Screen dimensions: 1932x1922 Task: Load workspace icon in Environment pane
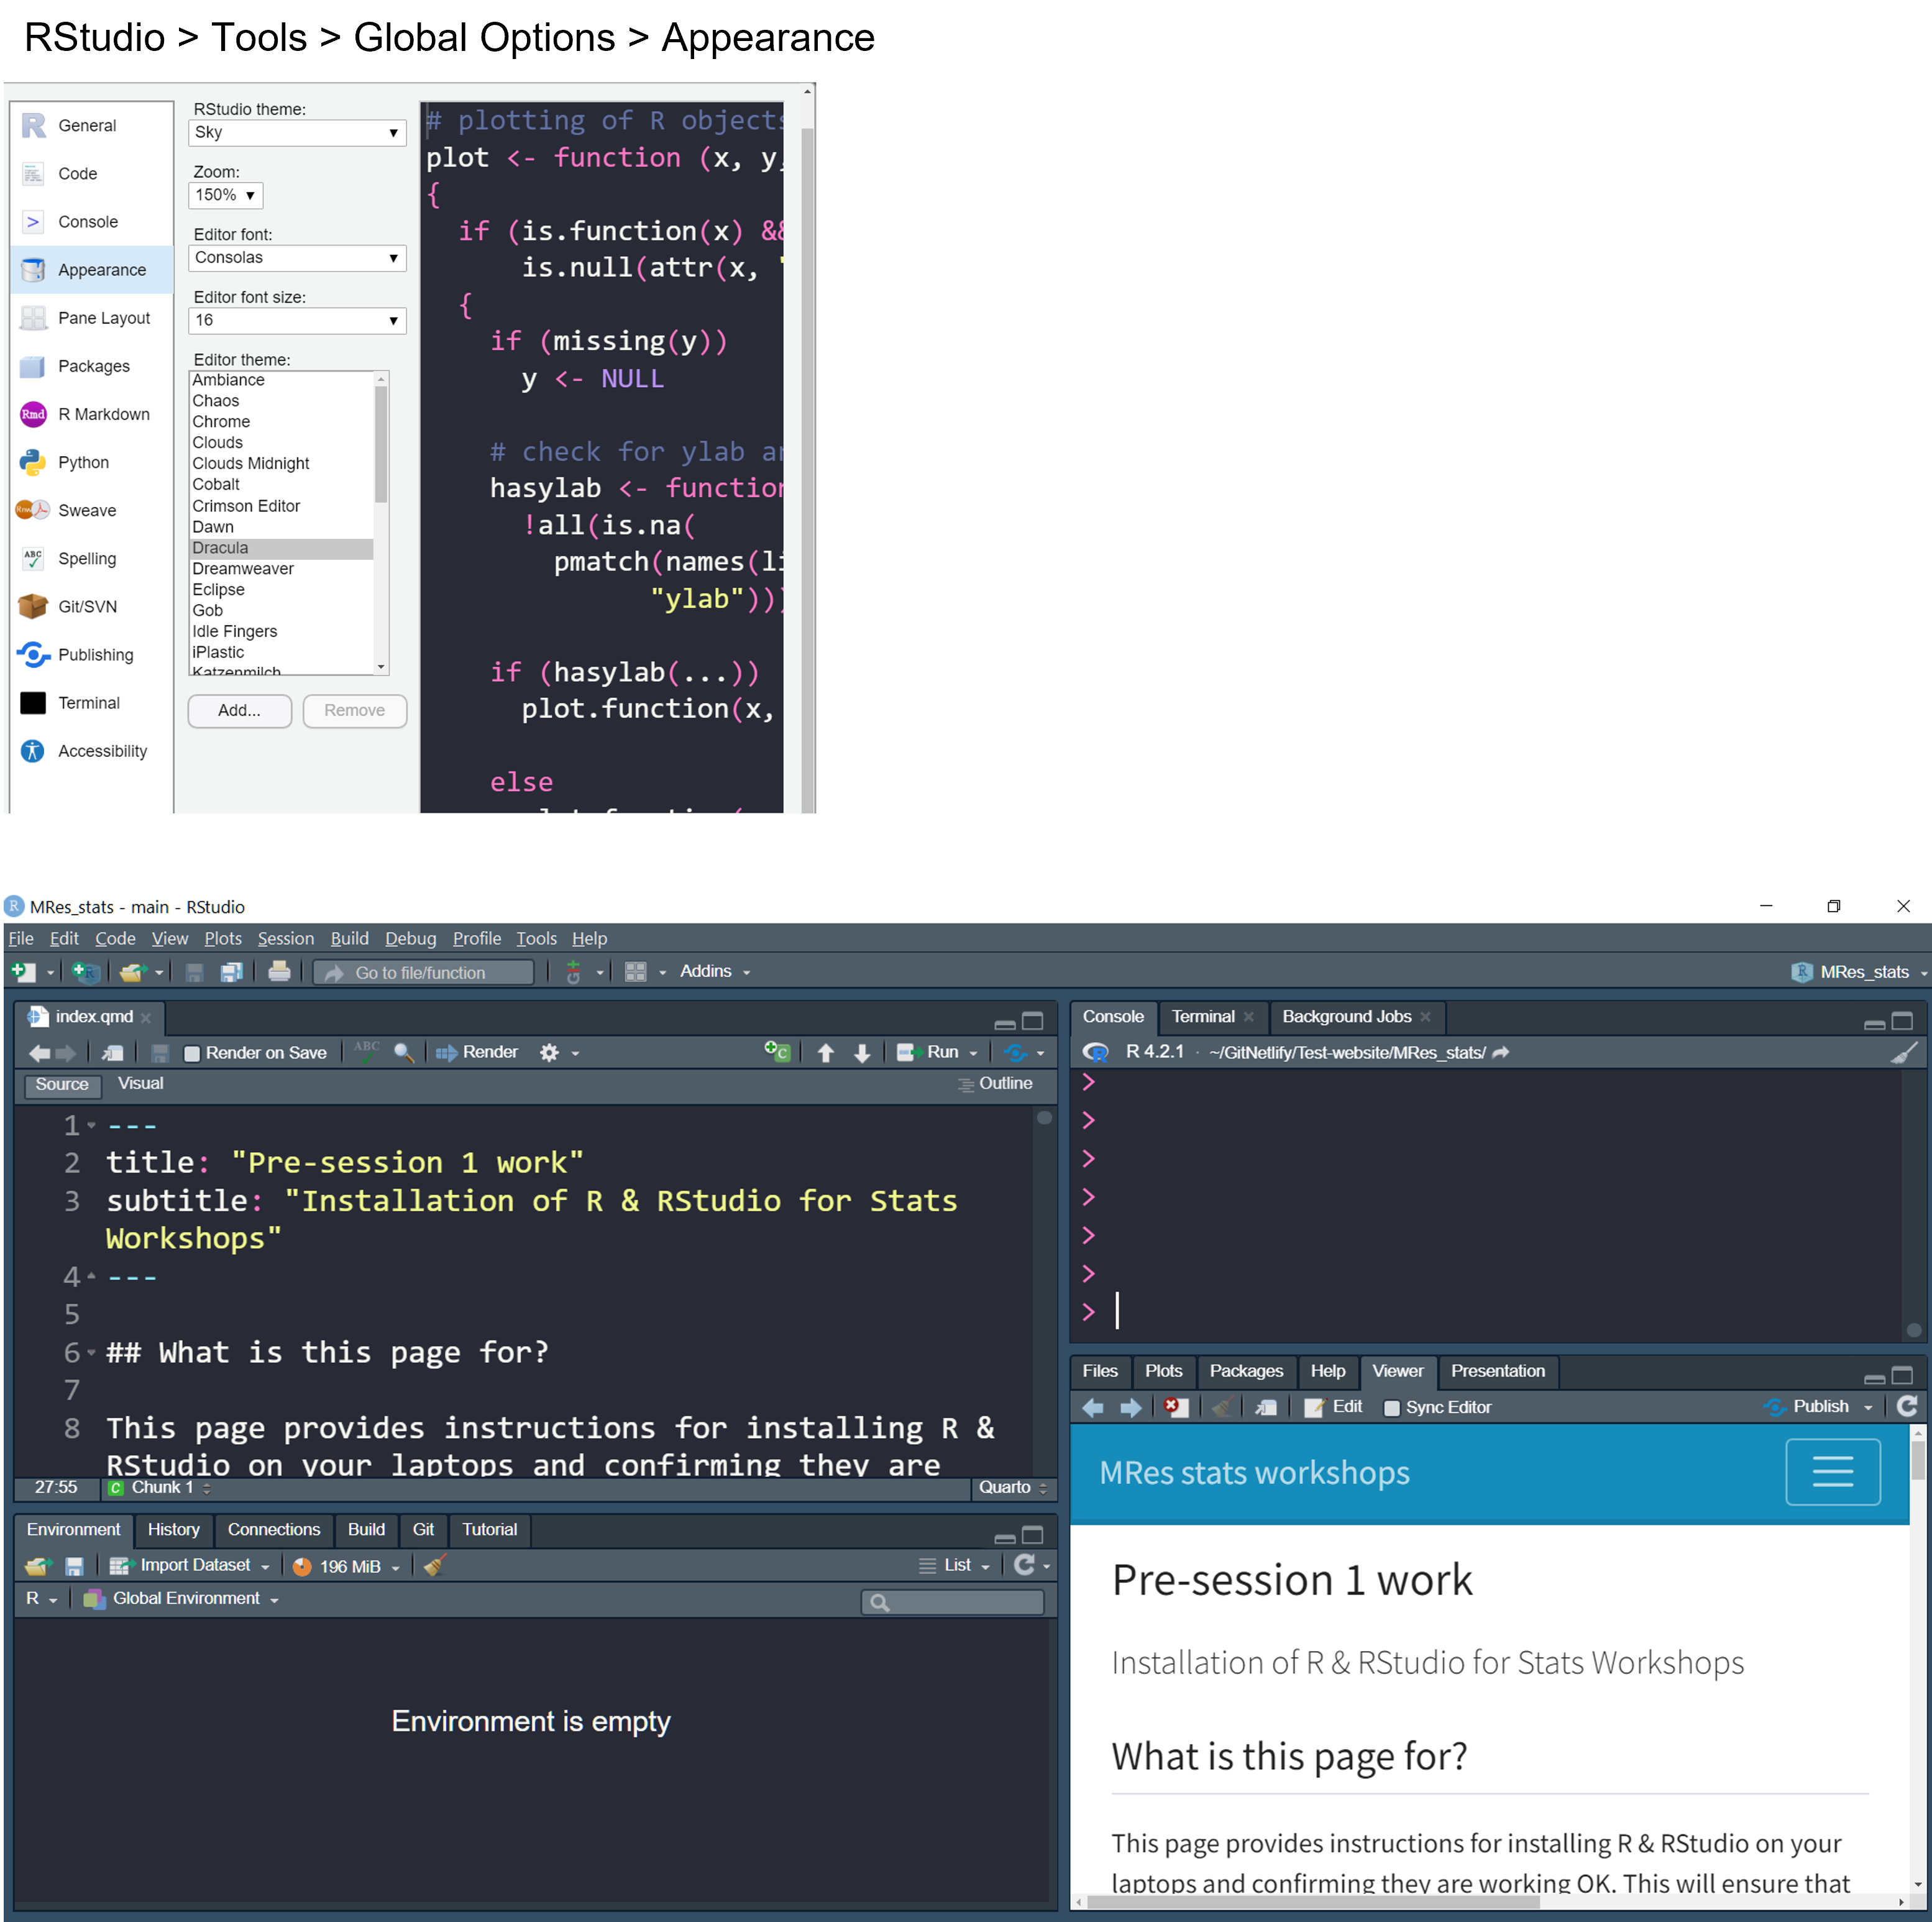(x=38, y=1567)
